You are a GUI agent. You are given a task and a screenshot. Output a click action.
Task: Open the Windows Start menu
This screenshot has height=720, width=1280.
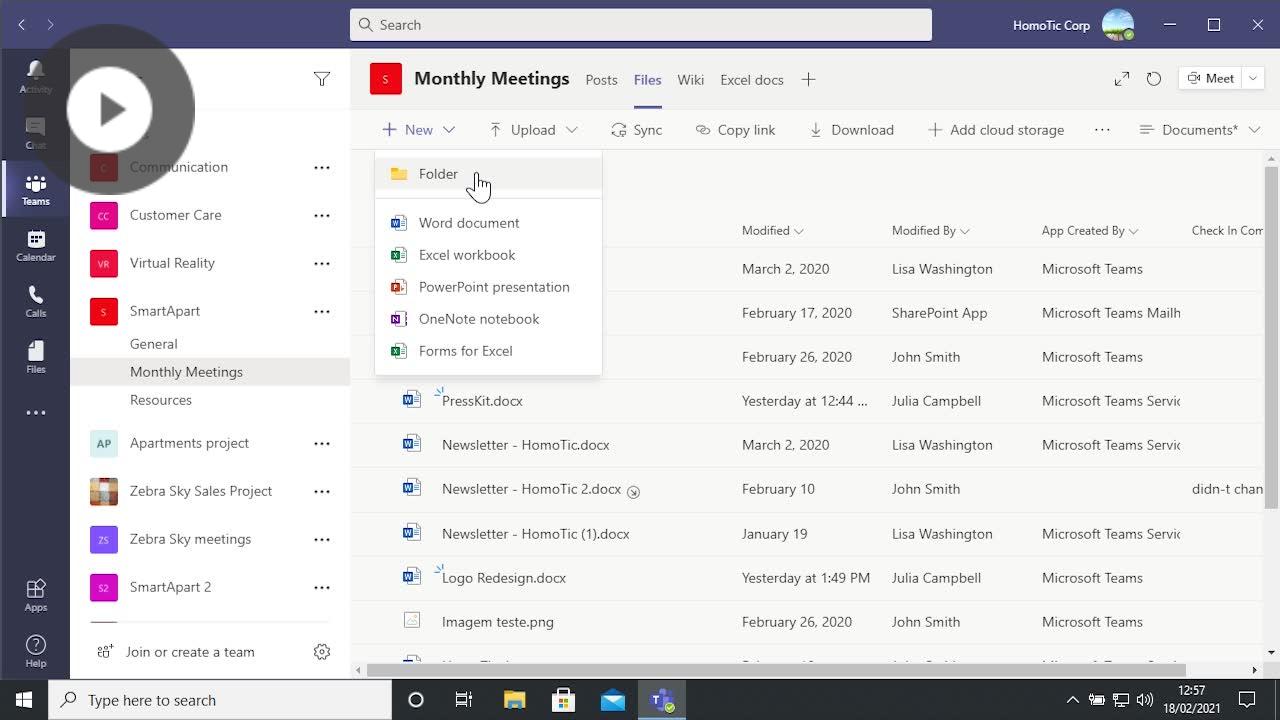pos(24,700)
